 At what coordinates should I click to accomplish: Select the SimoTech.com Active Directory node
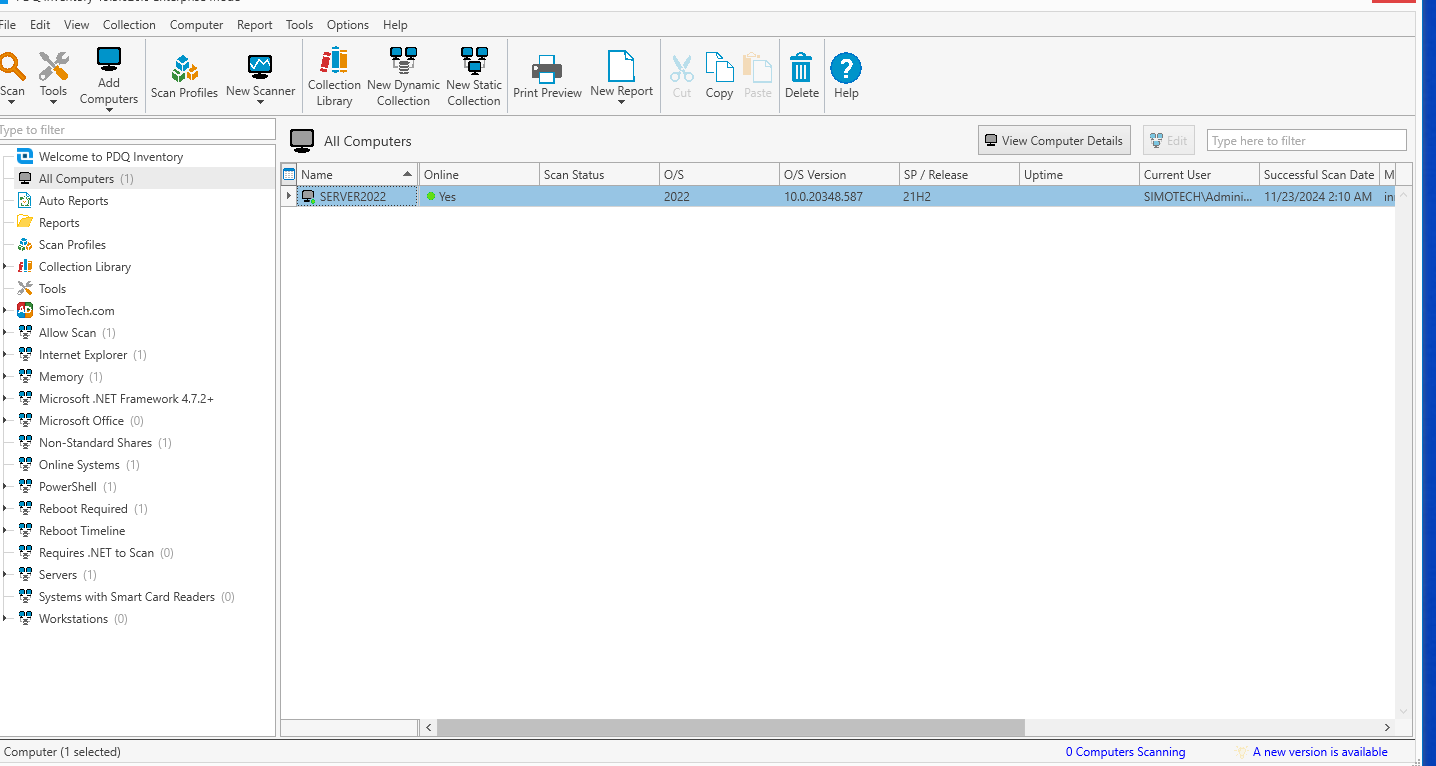click(76, 311)
